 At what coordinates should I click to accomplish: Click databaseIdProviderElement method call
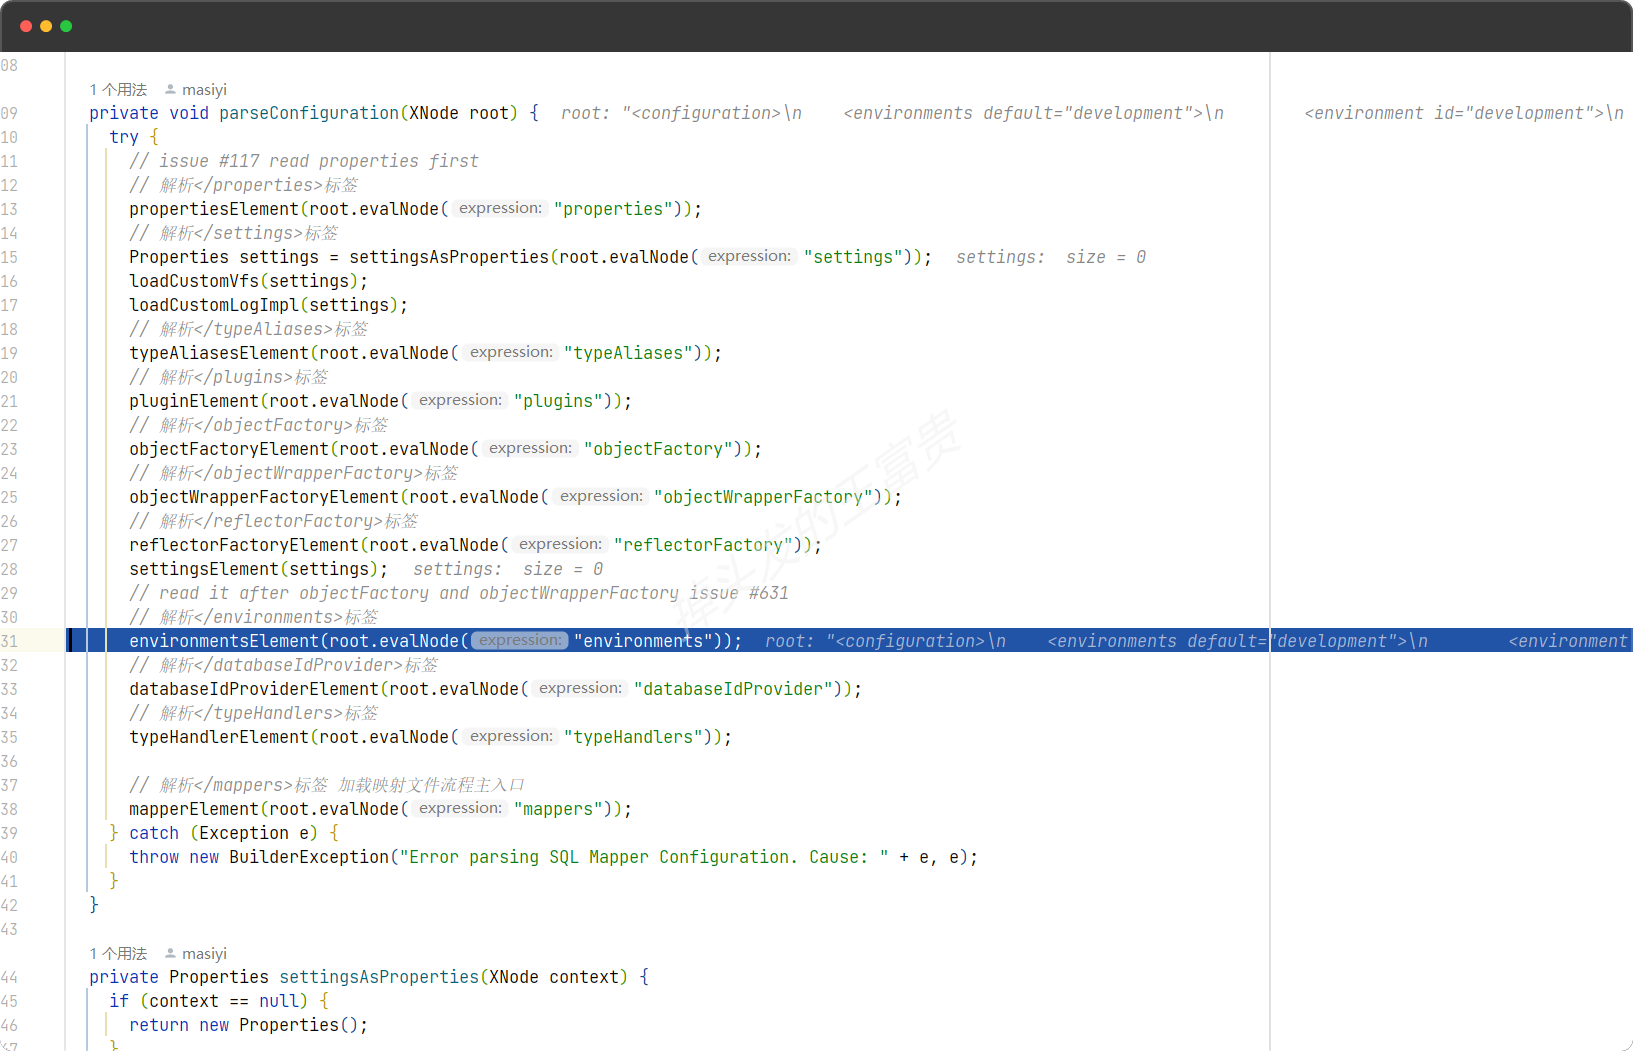(254, 689)
